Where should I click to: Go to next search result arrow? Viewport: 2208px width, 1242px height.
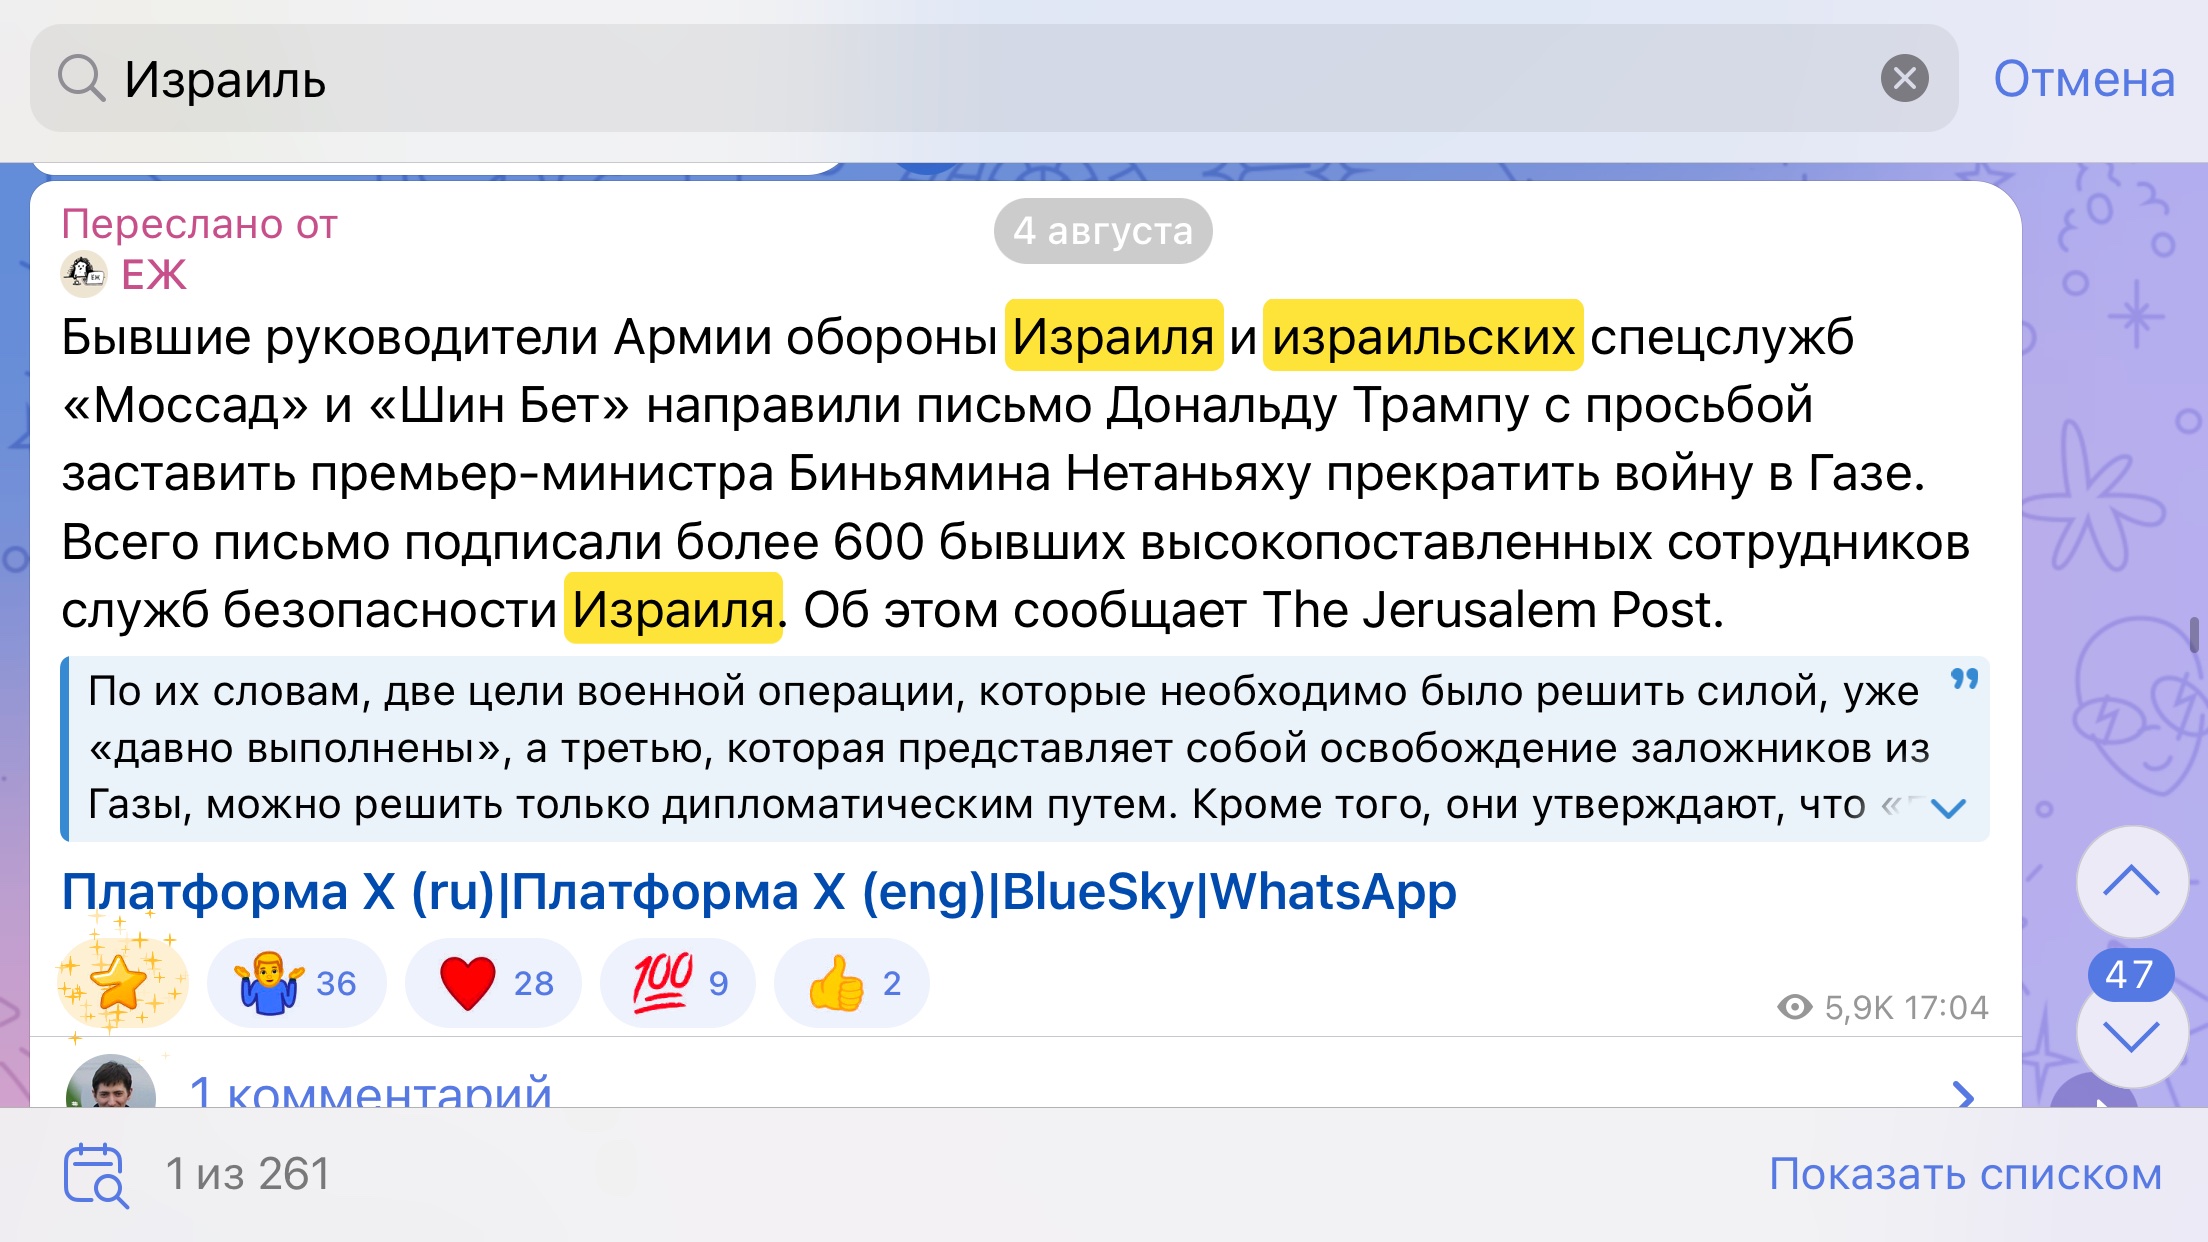point(2131,1037)
